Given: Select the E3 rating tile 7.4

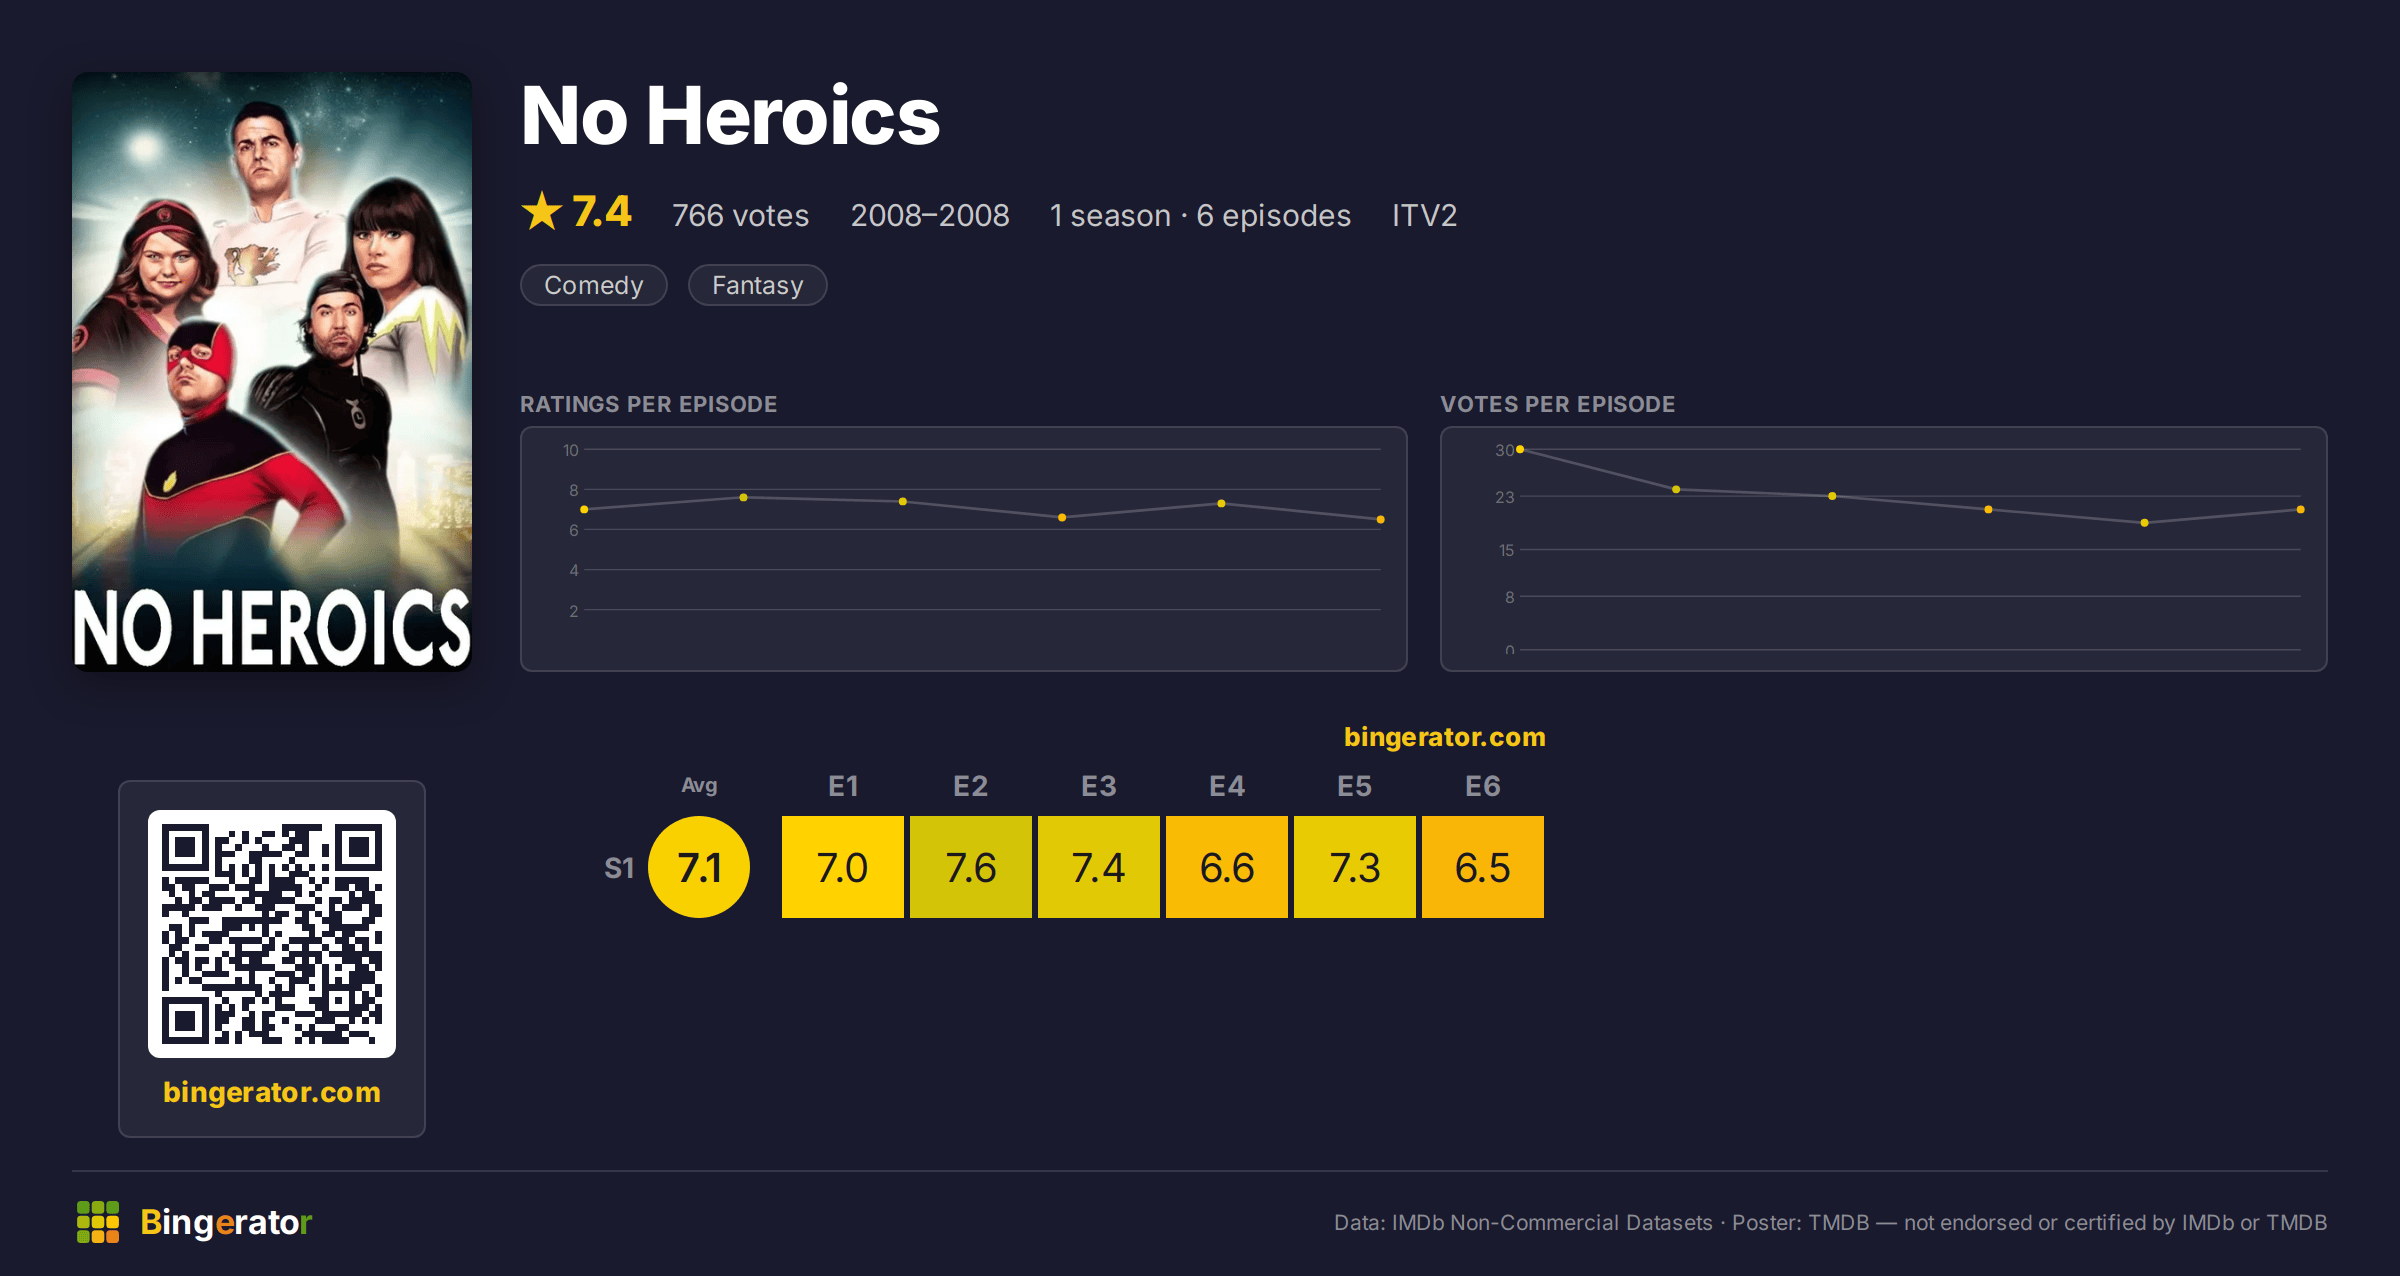Looking at the screenshot, I should pos(1099,867).
